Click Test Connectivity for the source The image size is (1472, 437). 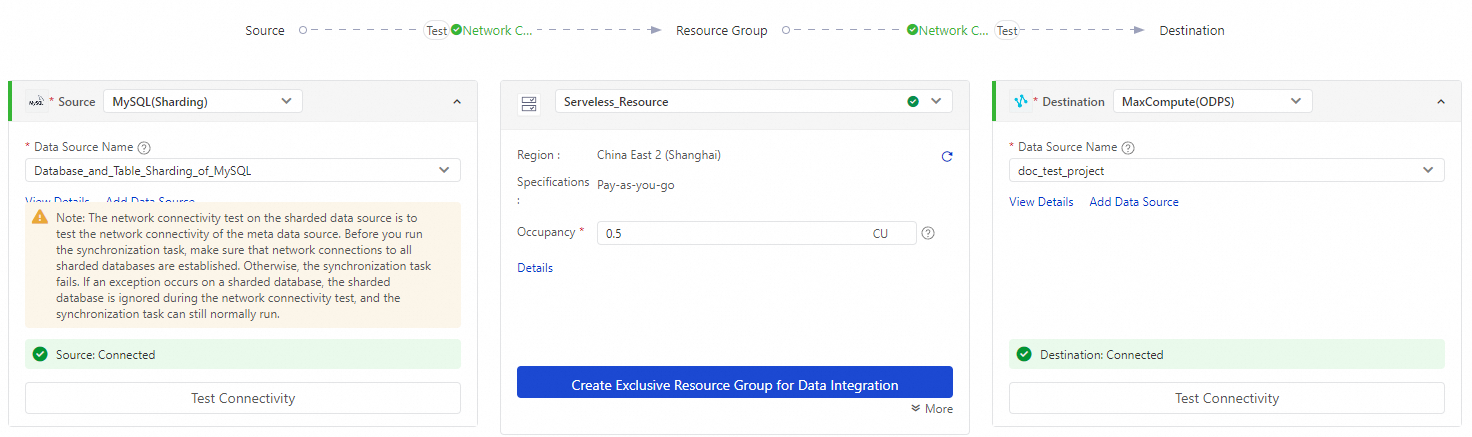tap(243, 398)
